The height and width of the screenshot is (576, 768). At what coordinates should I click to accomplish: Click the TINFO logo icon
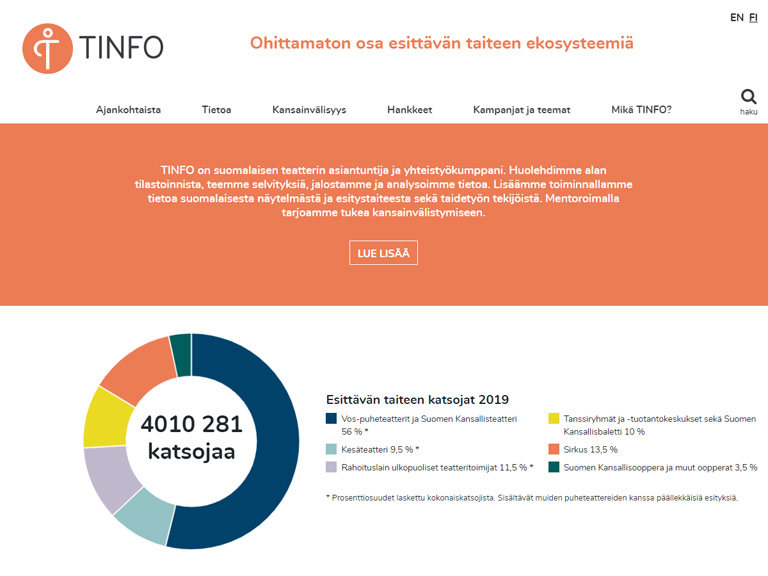48,47
